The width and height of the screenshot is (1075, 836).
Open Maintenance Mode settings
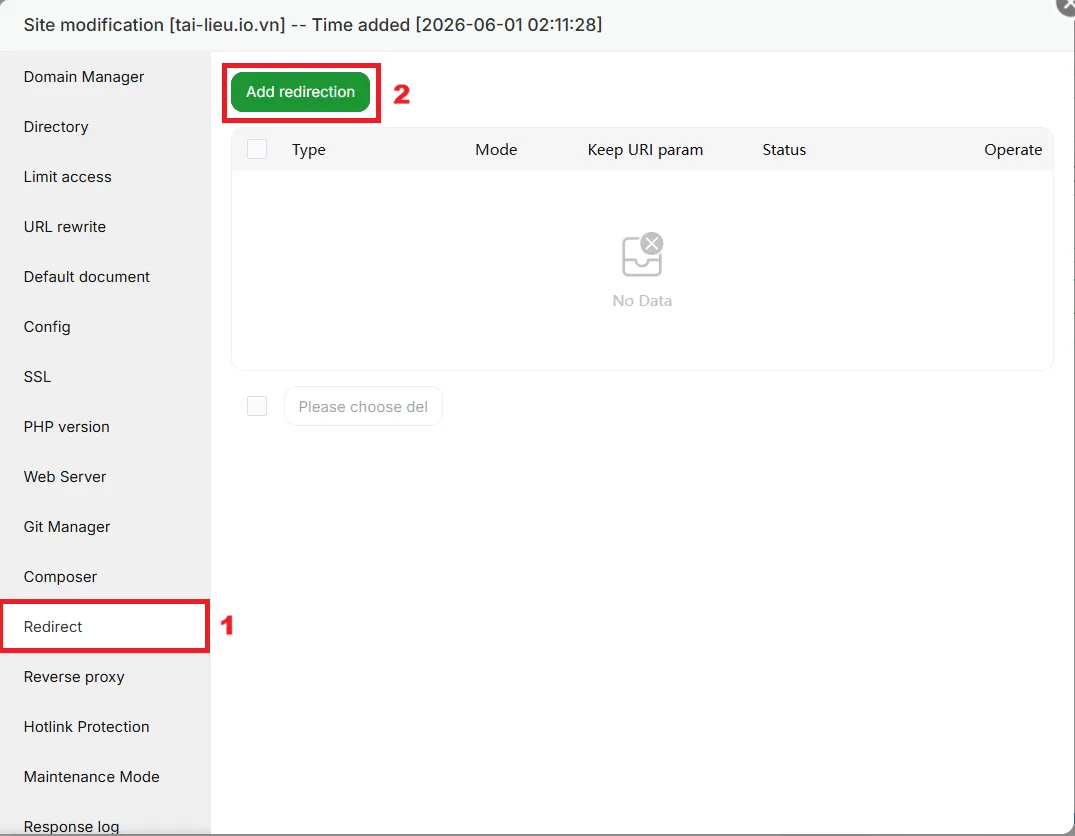(91, 777)
